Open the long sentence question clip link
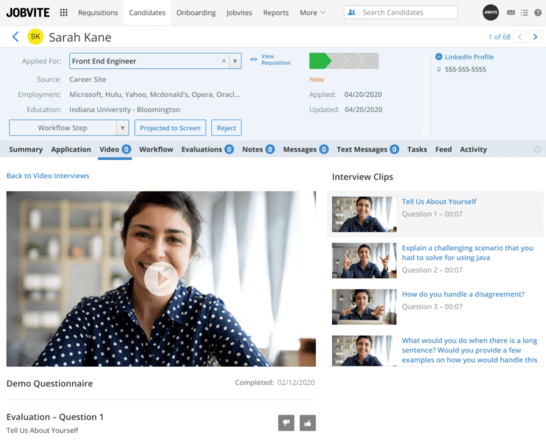 point(469,350)
